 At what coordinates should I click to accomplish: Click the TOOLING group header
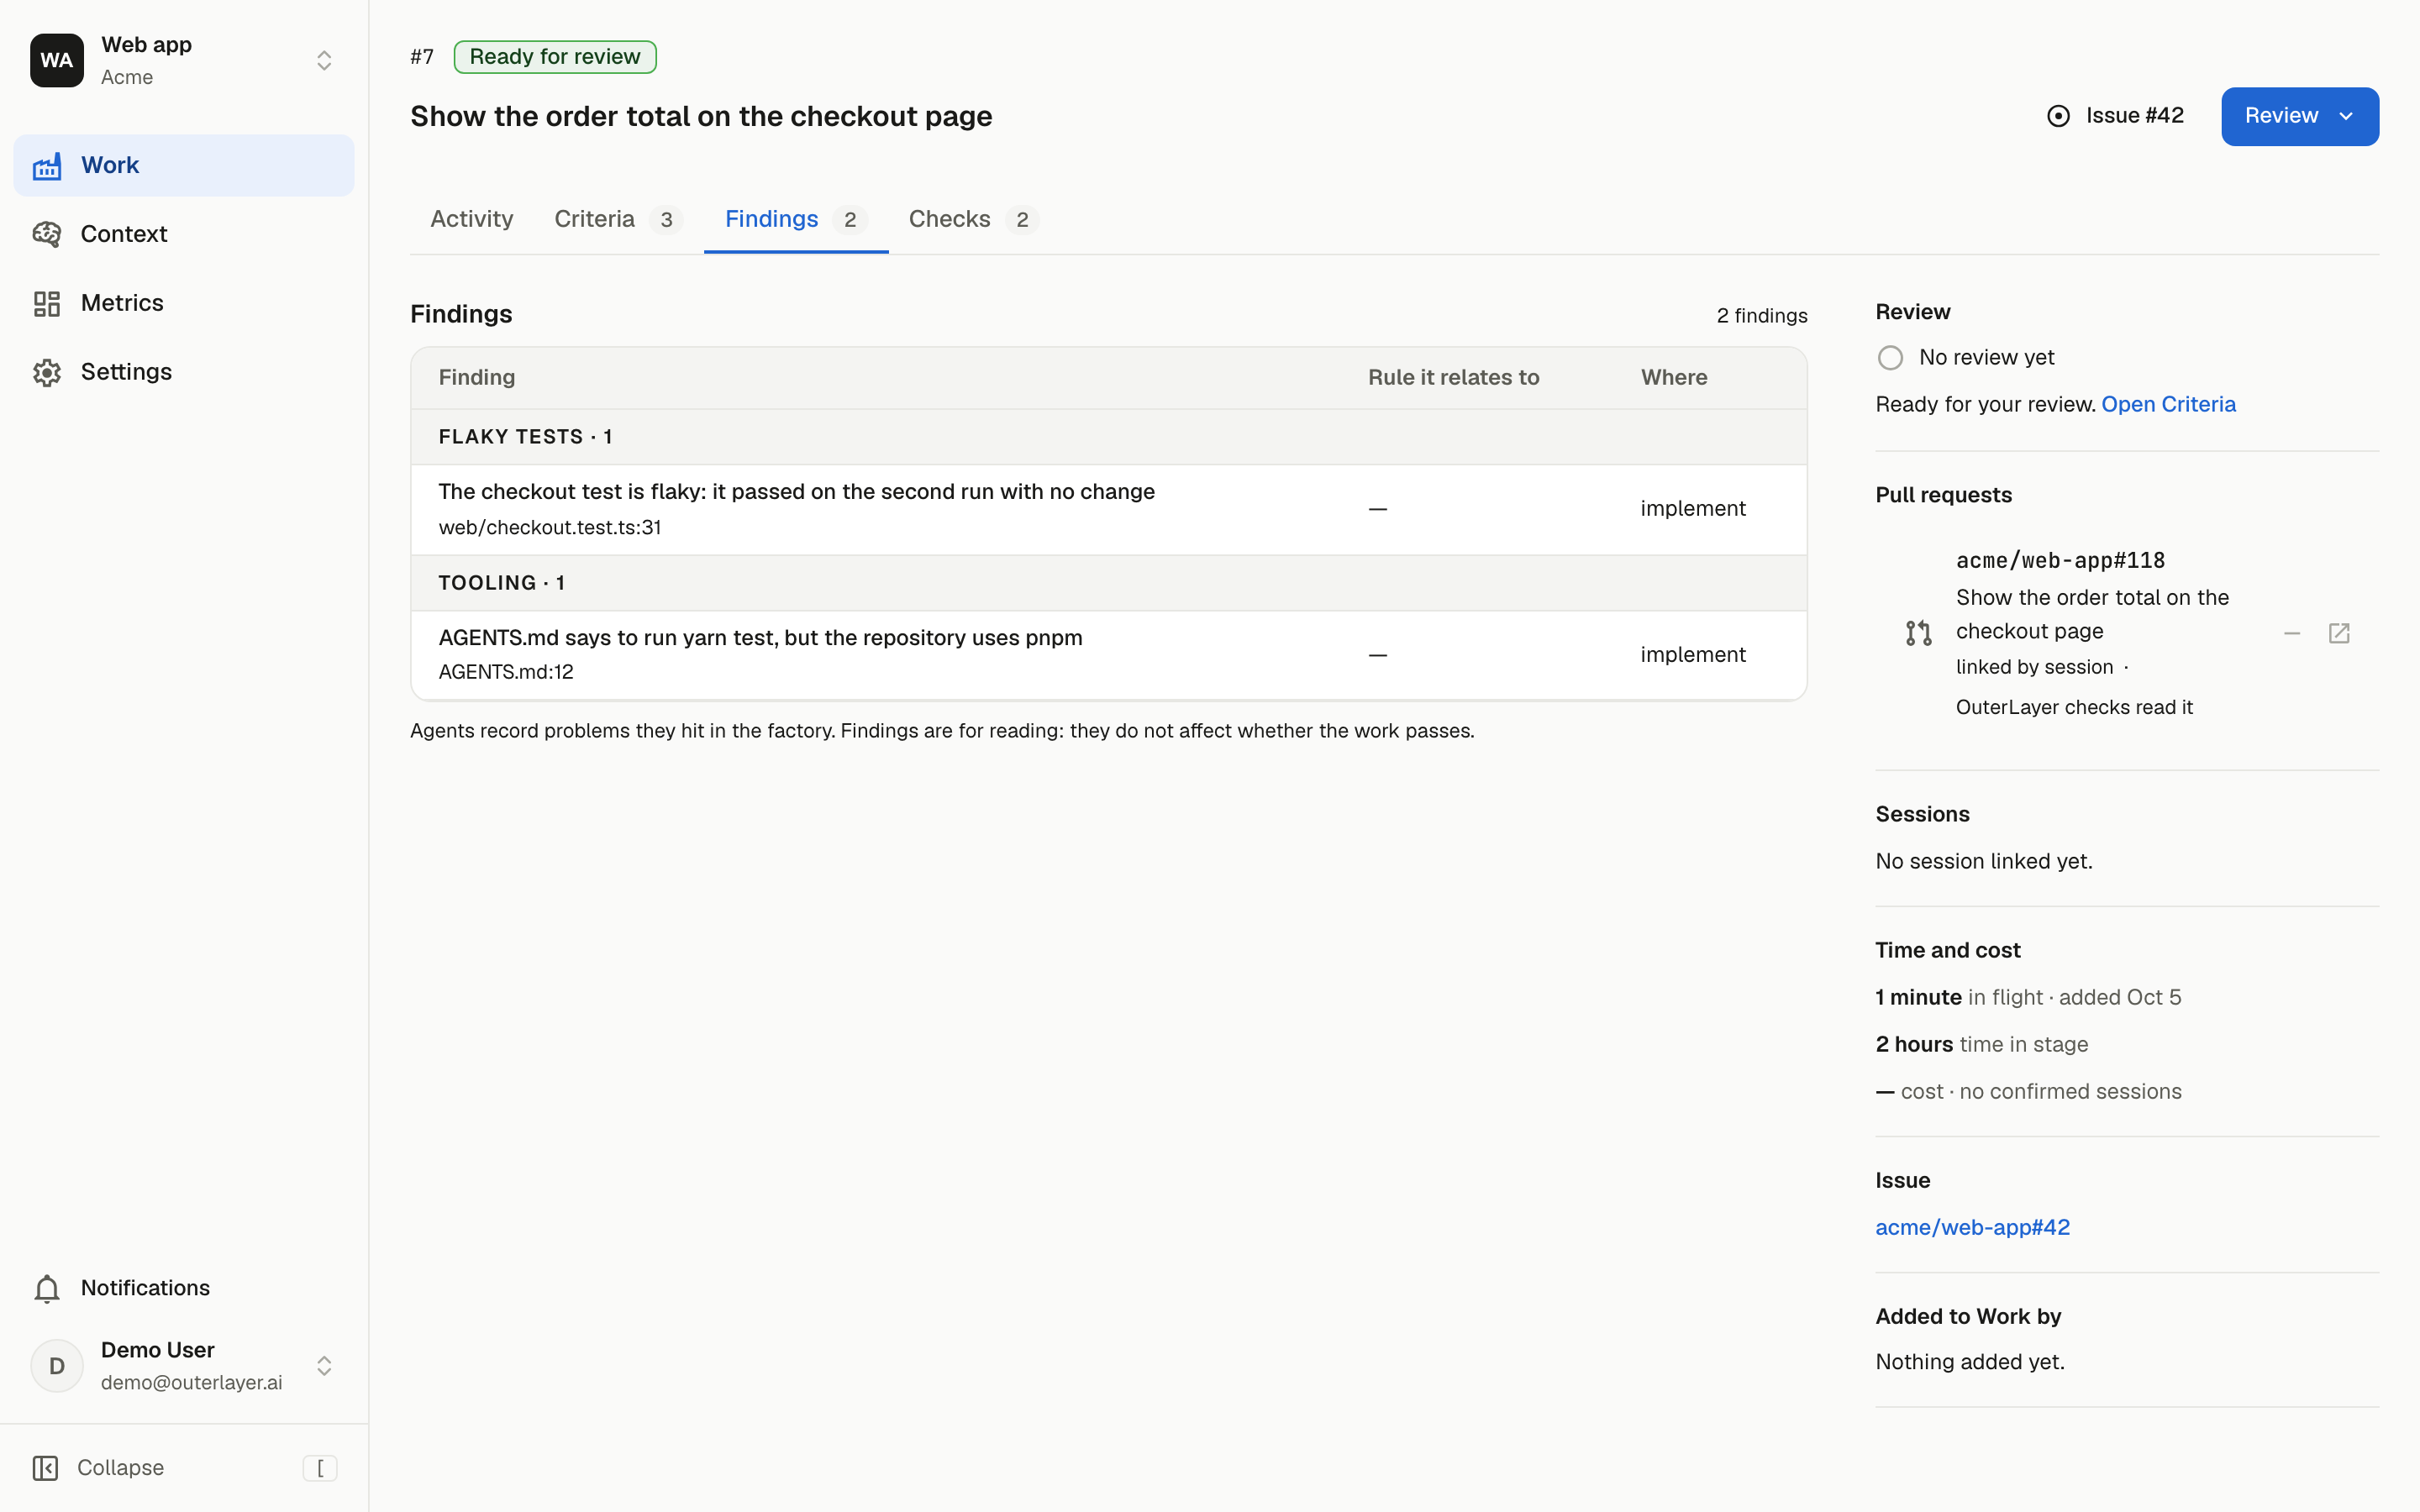point(1108,583)
